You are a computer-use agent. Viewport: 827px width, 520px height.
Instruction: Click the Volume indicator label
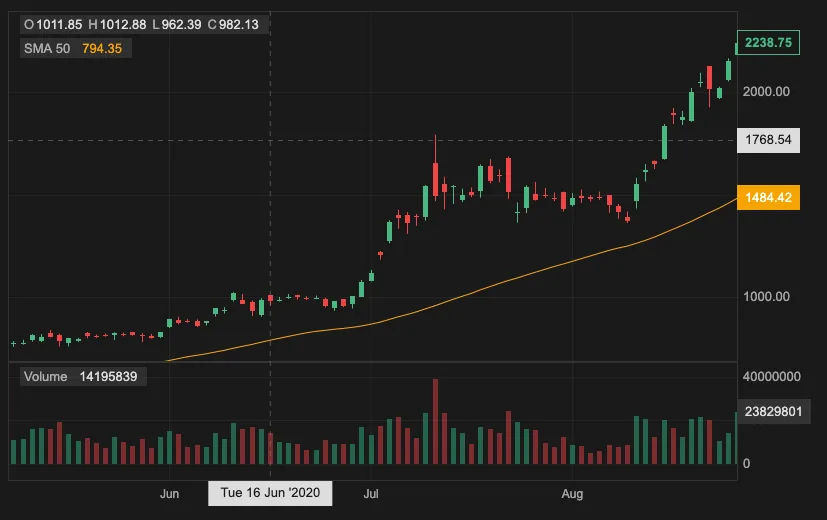pos(45,377)
